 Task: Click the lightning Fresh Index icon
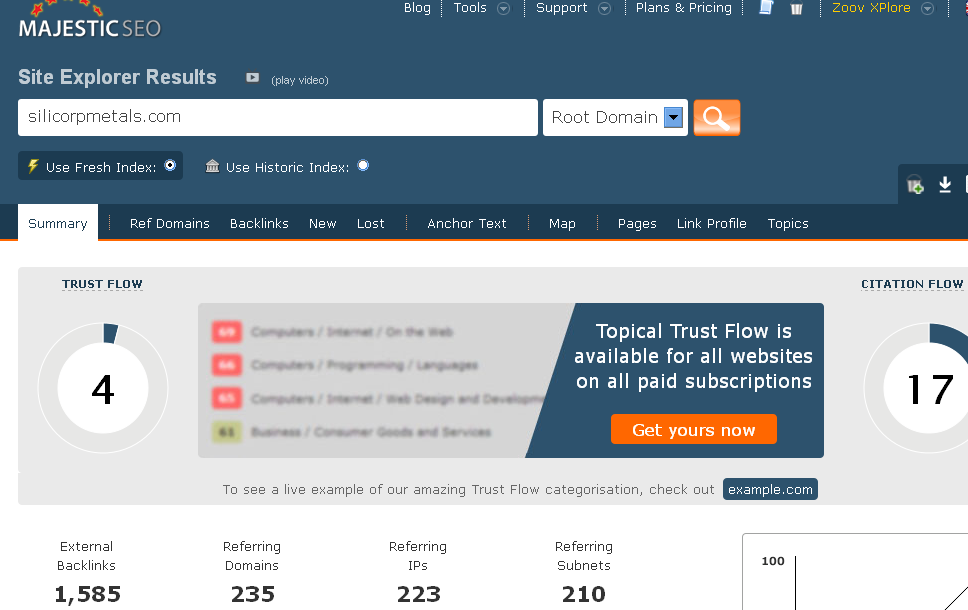pyautogui.click(x=33, y=166)
